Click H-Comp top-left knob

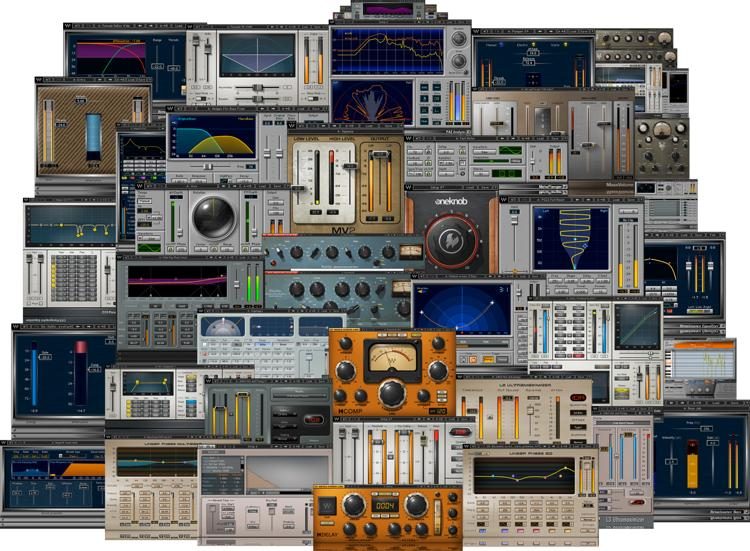[x=345, y=343]
